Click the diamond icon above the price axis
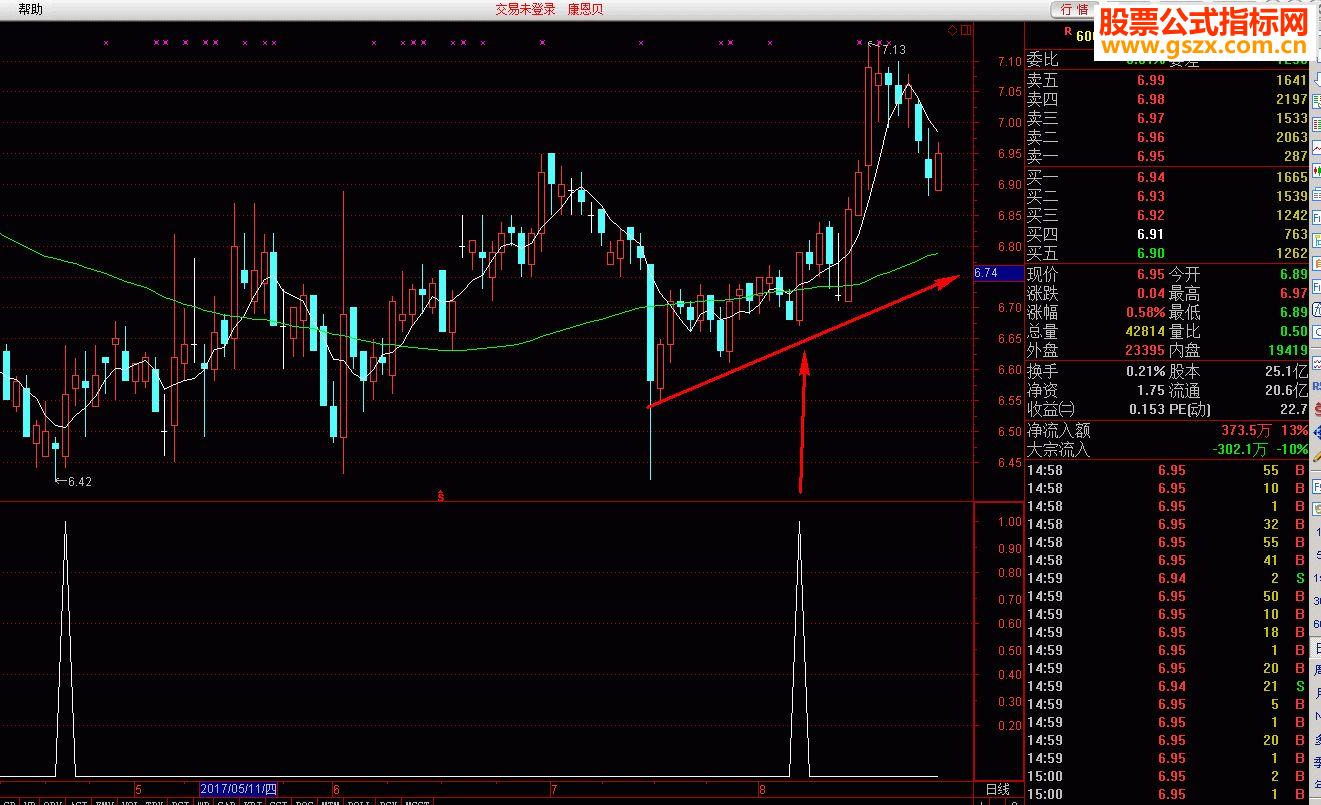The image size is (1321, 805). point(953,30)
